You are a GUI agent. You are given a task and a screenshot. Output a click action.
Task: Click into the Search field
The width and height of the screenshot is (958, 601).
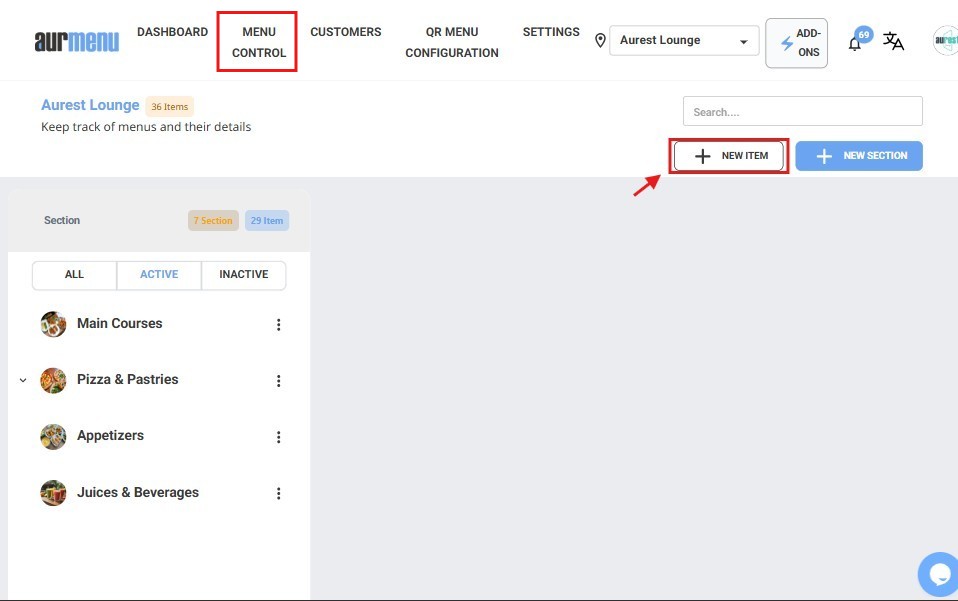pyautogui.click(x=802, y=112)
